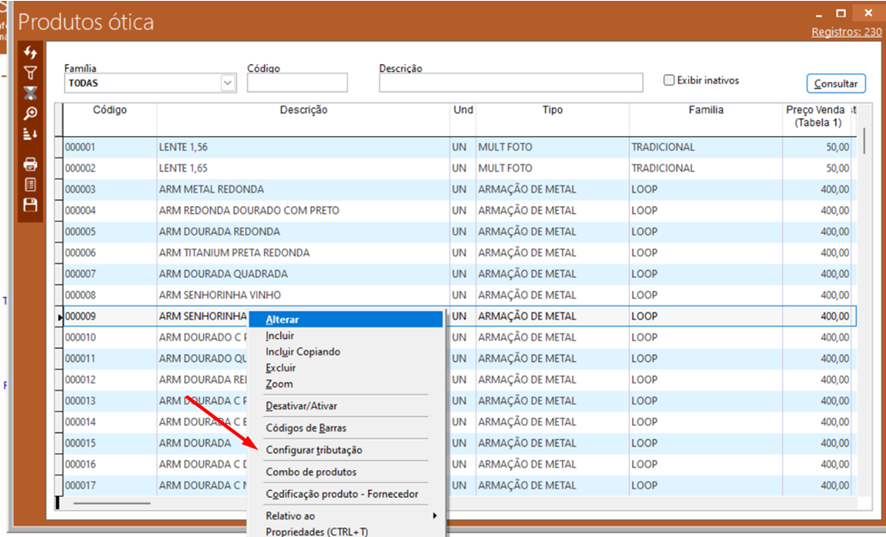The width and height of the screenshot is (886, 537).
Task: Select the zoom magnifier icon
Action: click(x=30, y=114)
